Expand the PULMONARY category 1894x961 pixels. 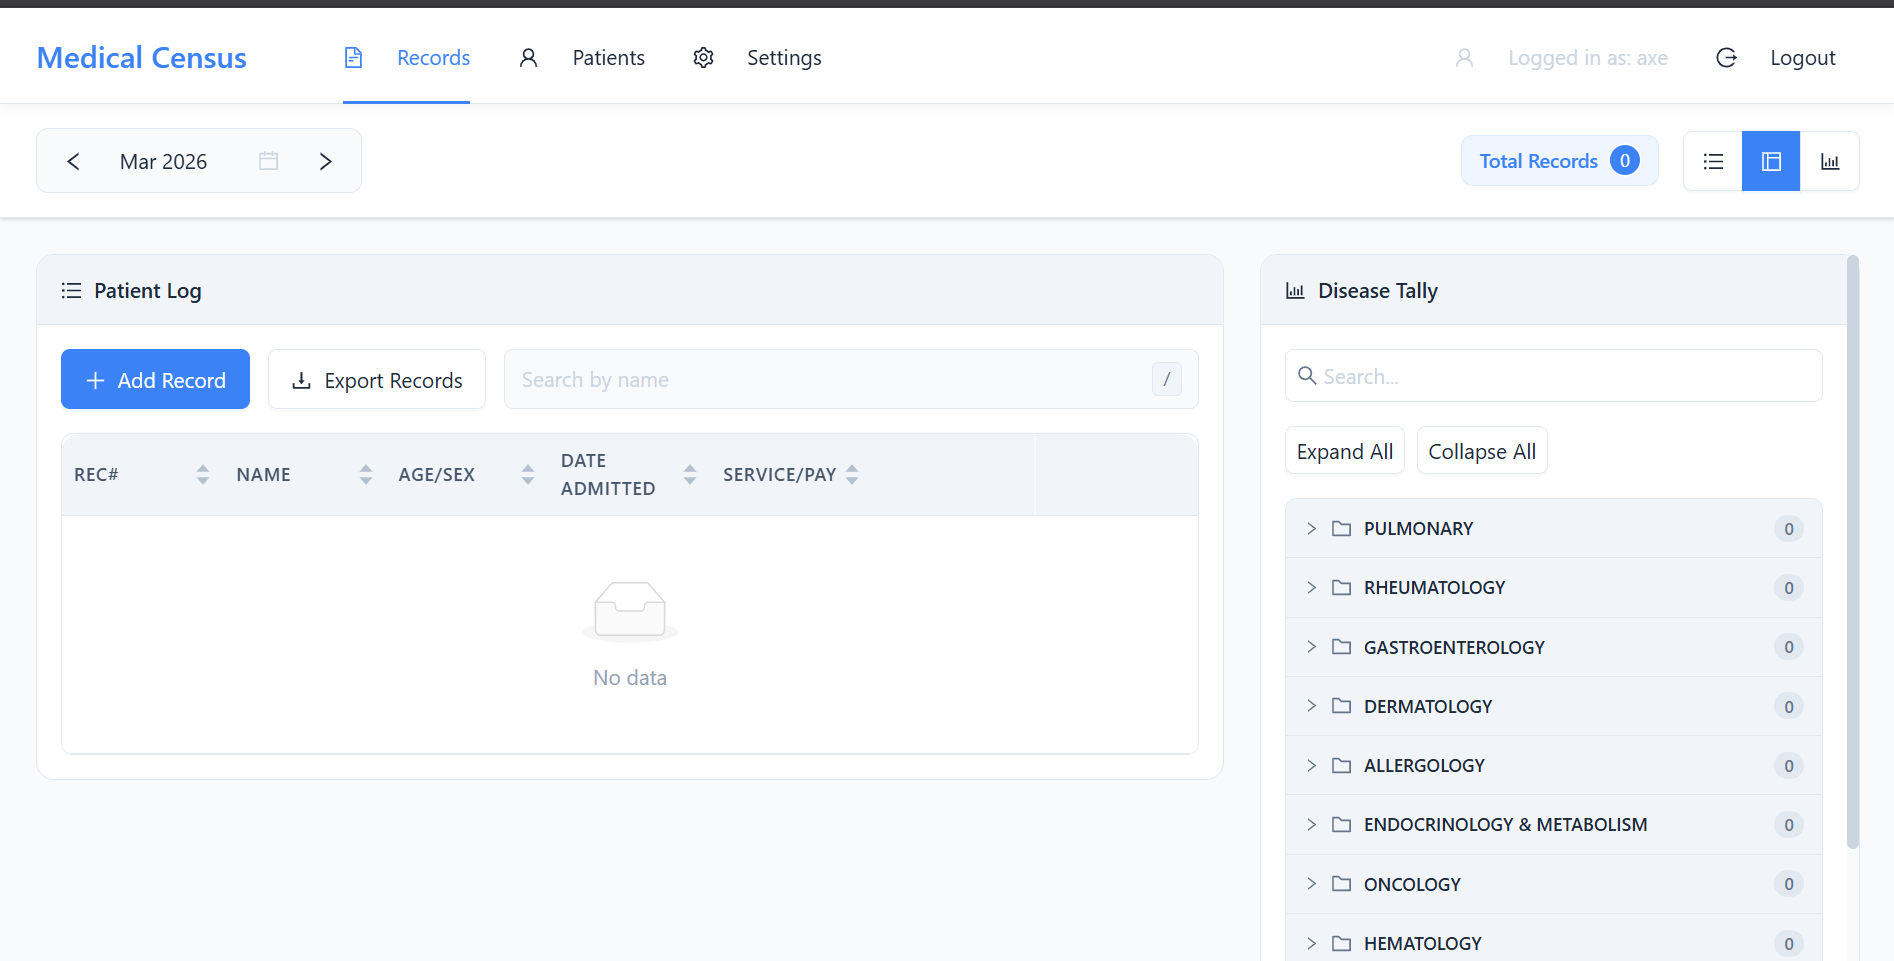pyautogui.click(x=1311, y=528)
